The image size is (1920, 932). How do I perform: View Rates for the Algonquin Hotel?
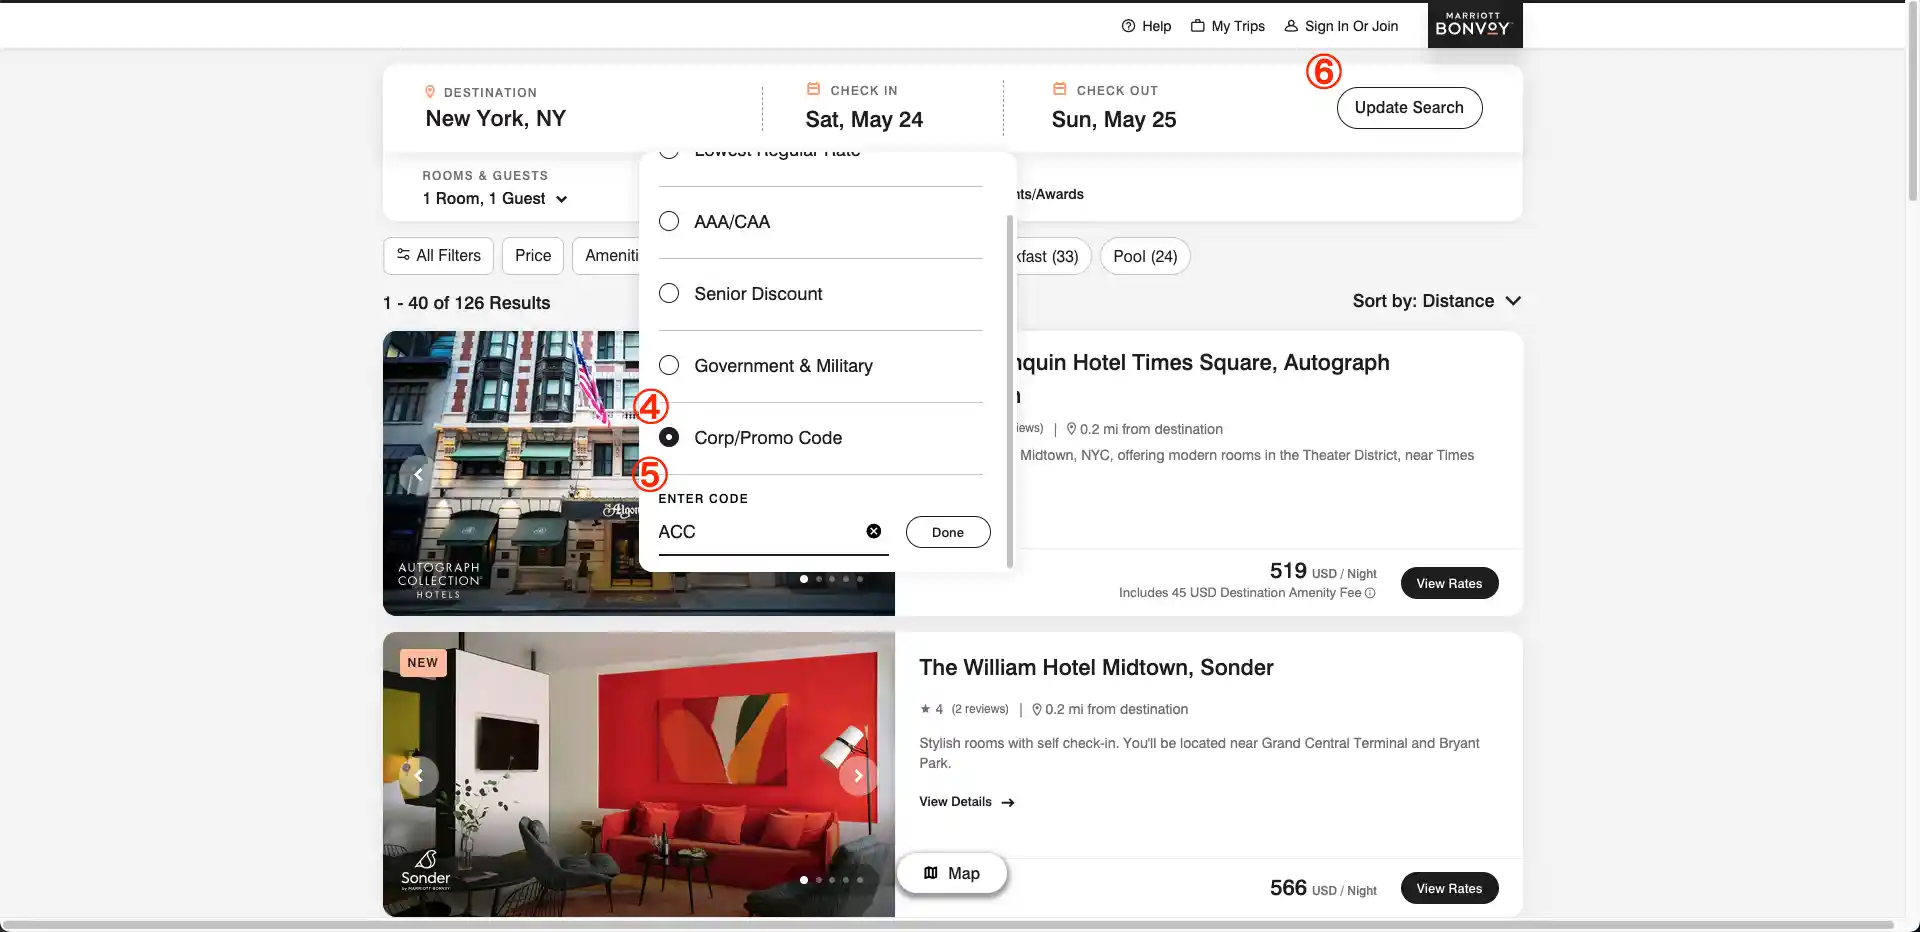1449,583
